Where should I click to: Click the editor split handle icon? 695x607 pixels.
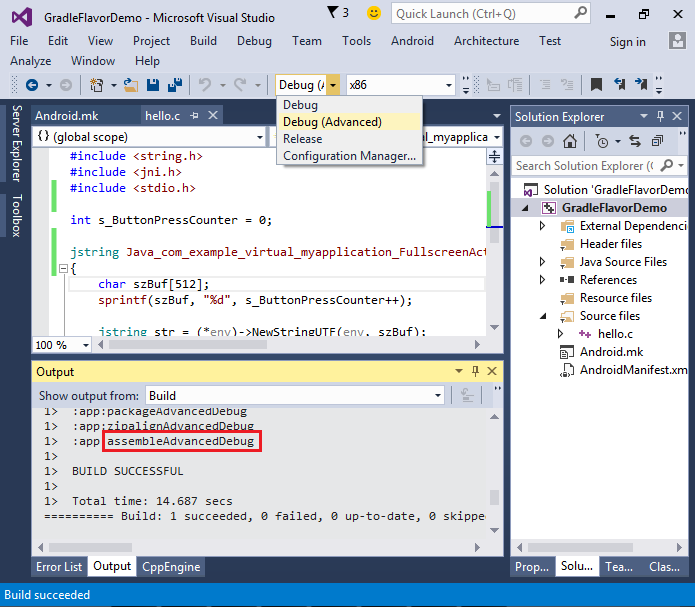tap(494, 156)
